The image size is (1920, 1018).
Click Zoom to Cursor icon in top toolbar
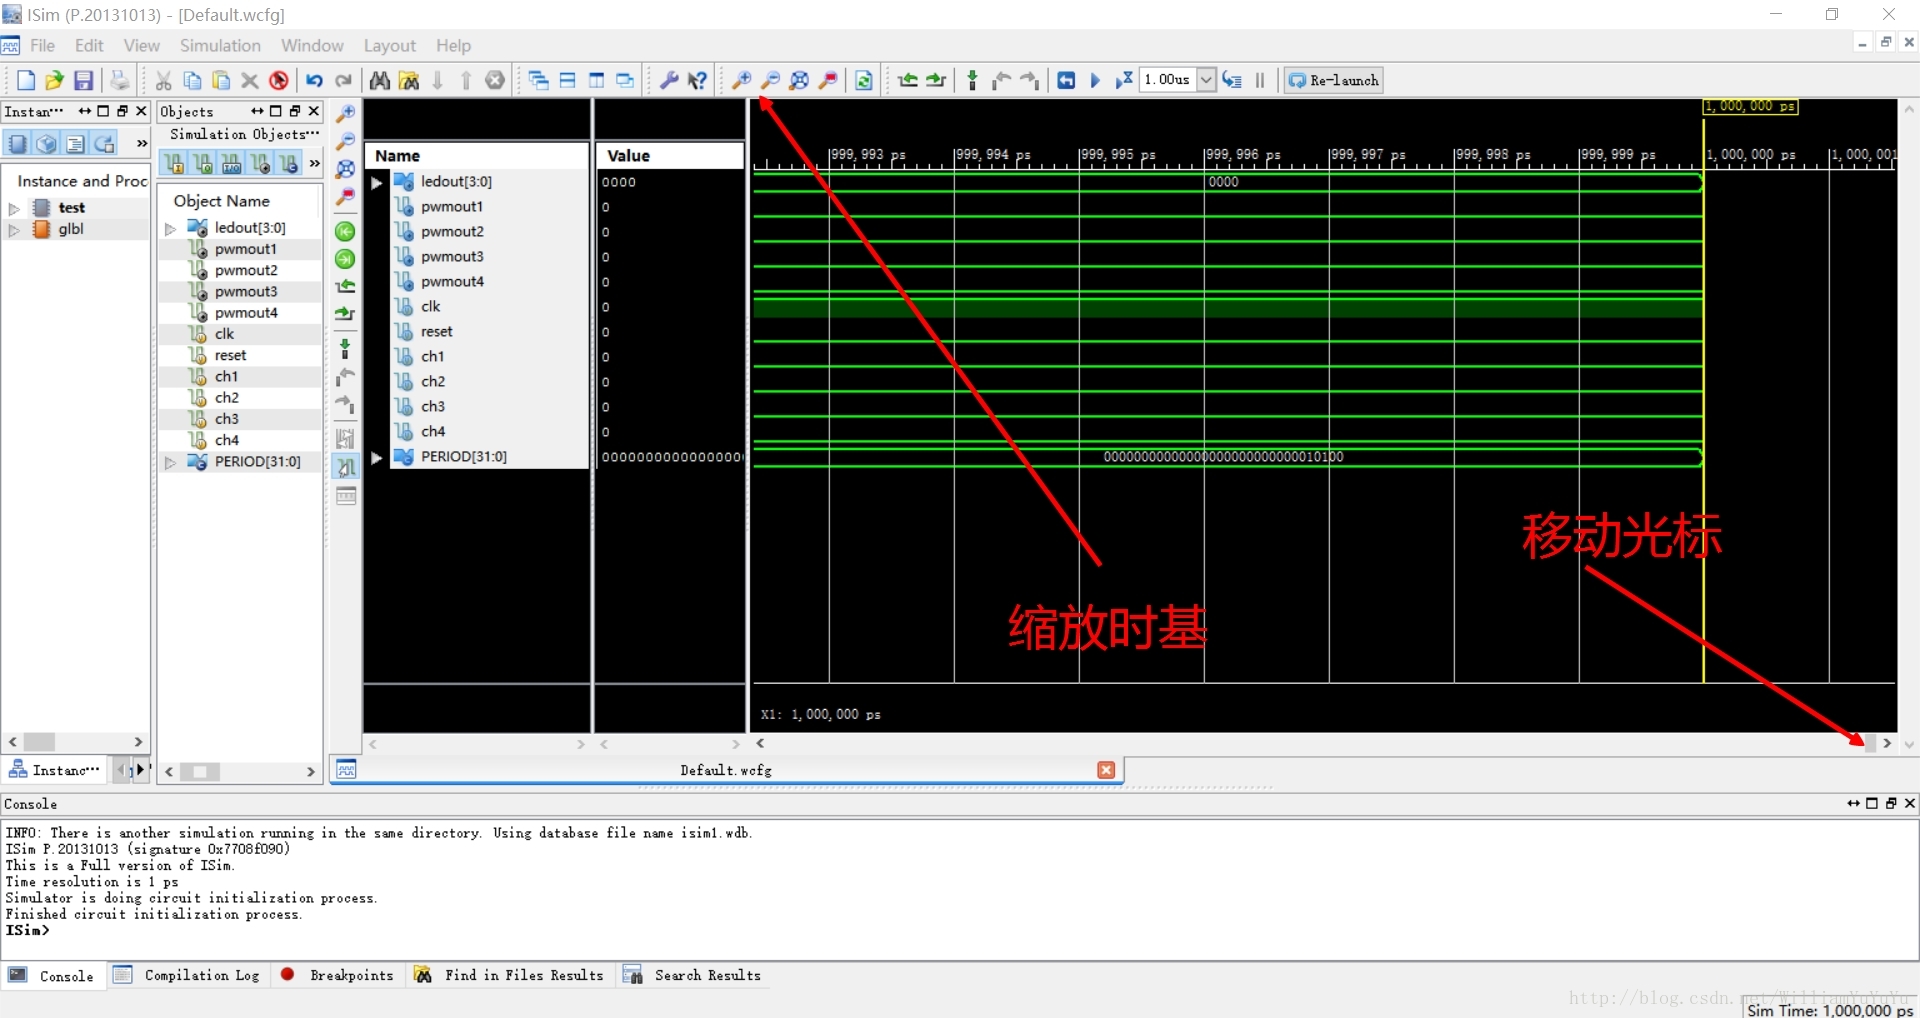coord(828,80)
